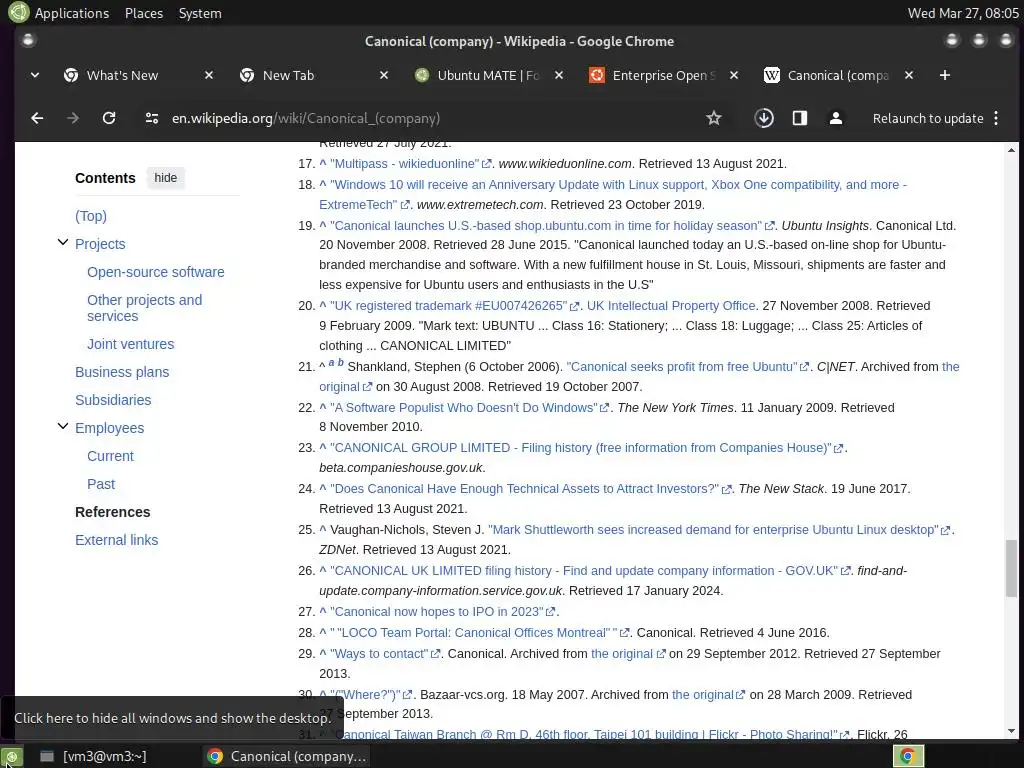This screenshot has height=768, width=1024.
Task: Go to Other projects and services section
Action: (144, 308)
